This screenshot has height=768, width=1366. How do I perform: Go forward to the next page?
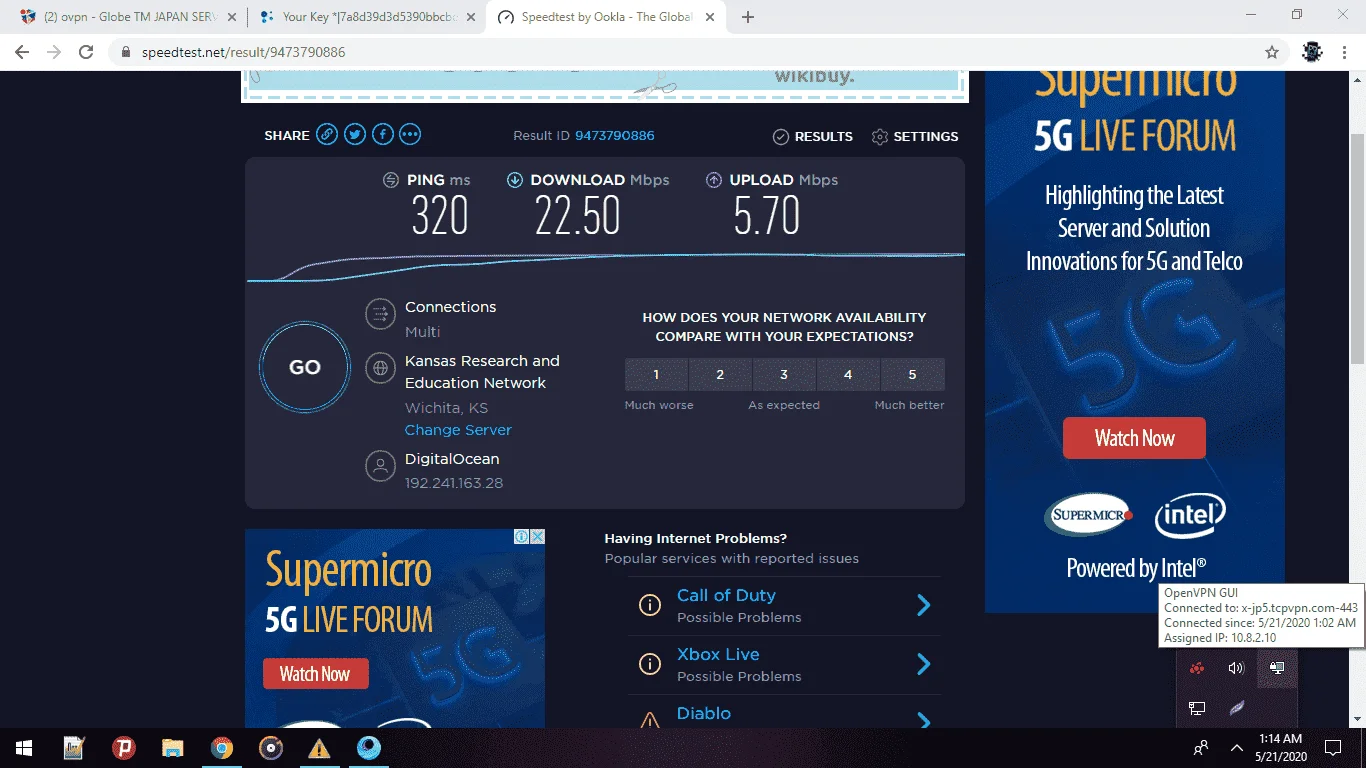tap(54, 52)
